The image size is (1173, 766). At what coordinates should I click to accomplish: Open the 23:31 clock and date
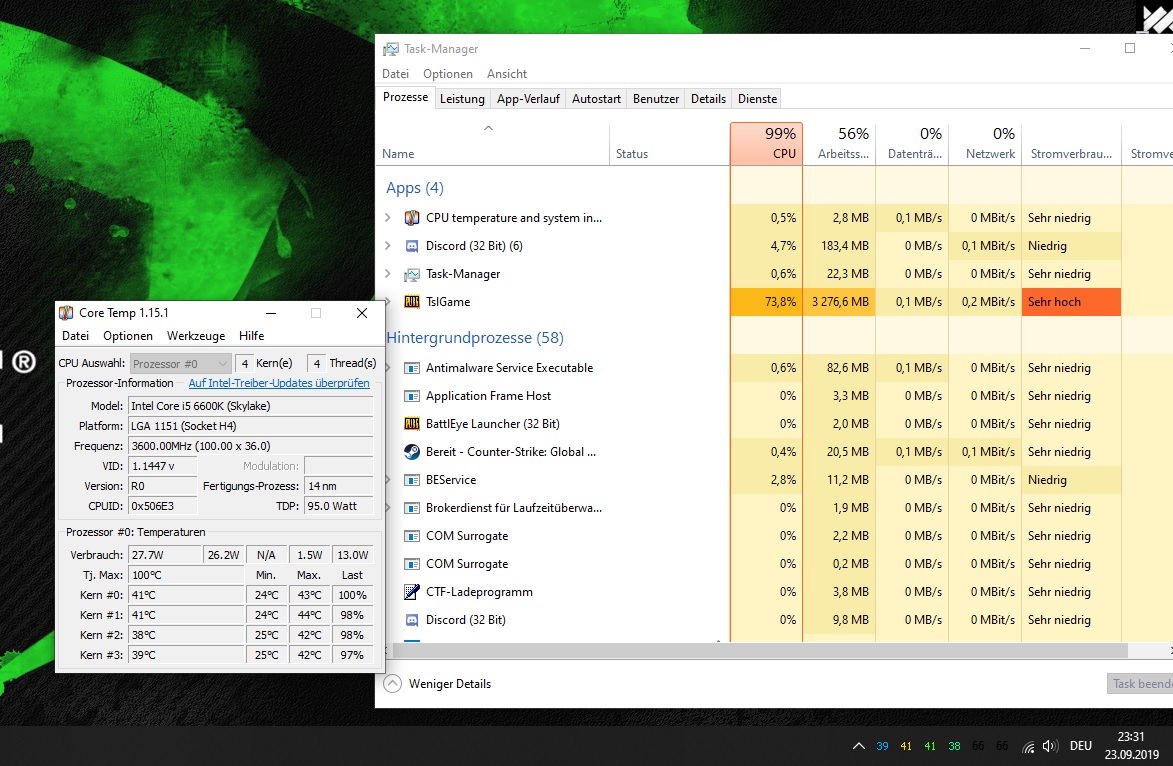(1131, 746)
